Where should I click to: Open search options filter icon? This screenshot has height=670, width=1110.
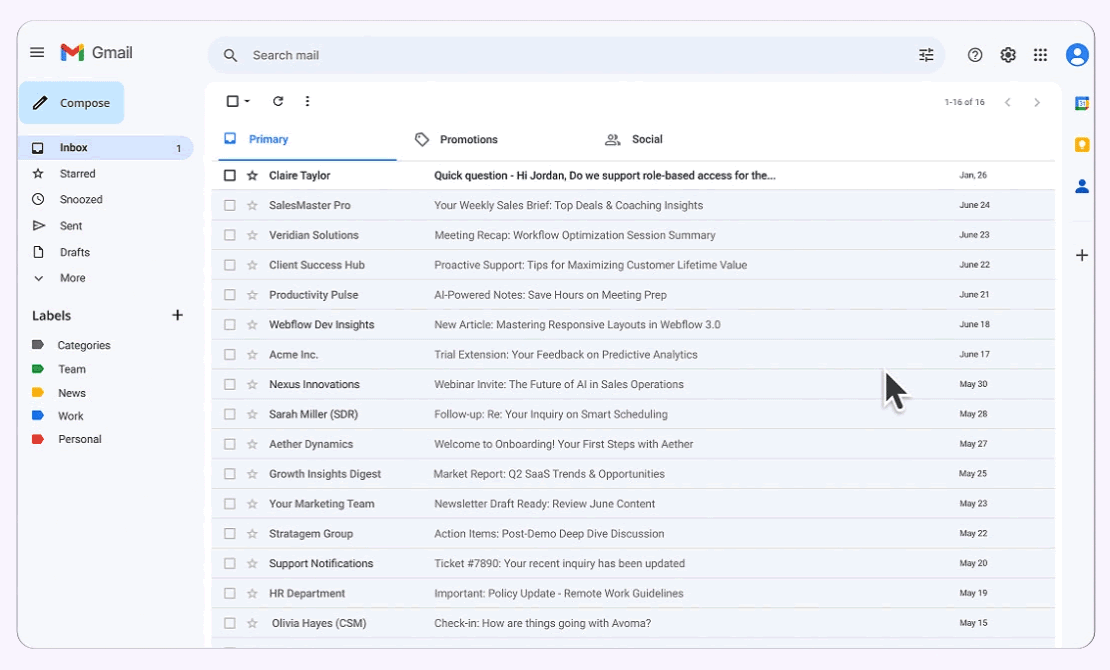(926, 55)
